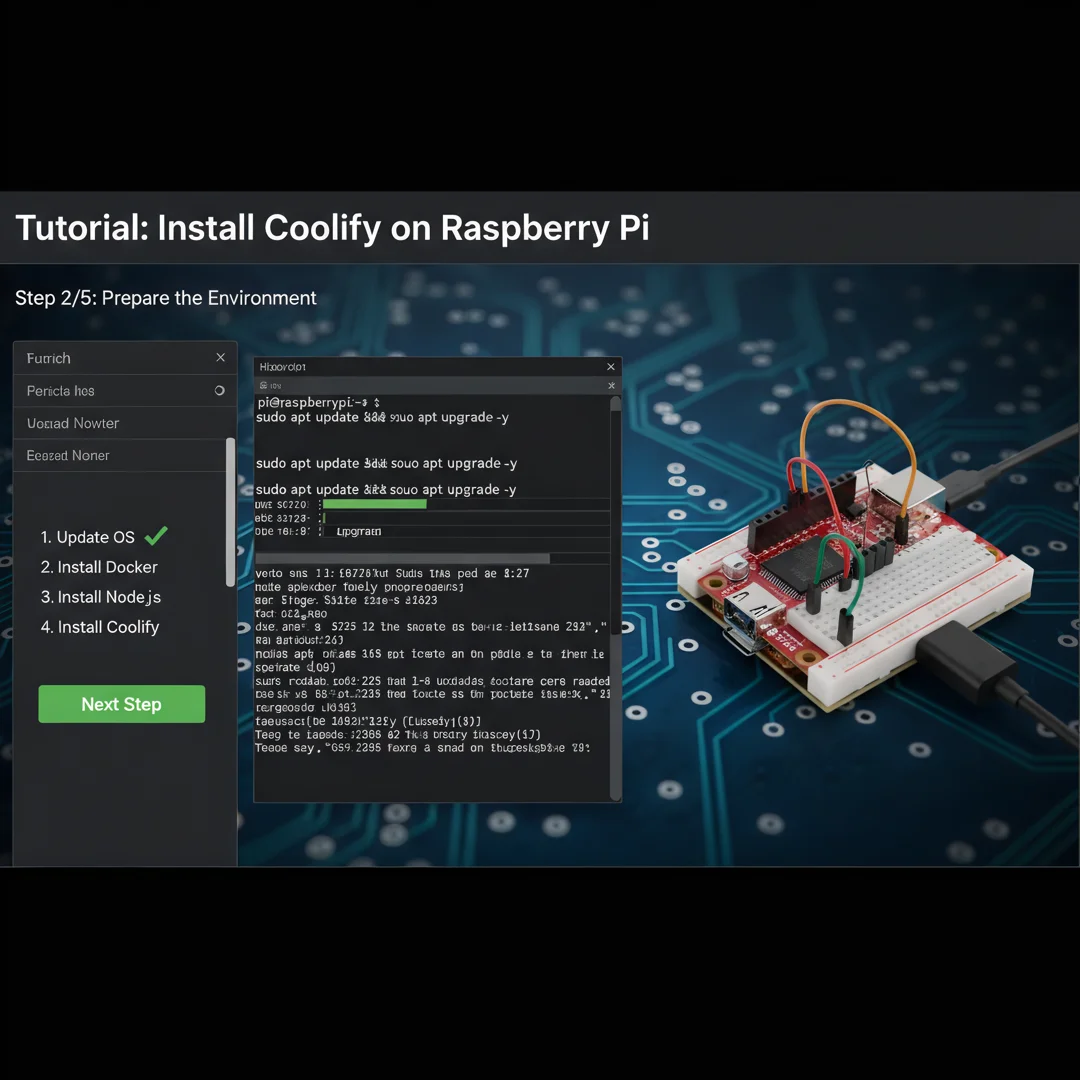Viewport: 1080px width, 1080px height.
Task: Select the '1. Update OS' step
Action: click(x=87, y=537)
